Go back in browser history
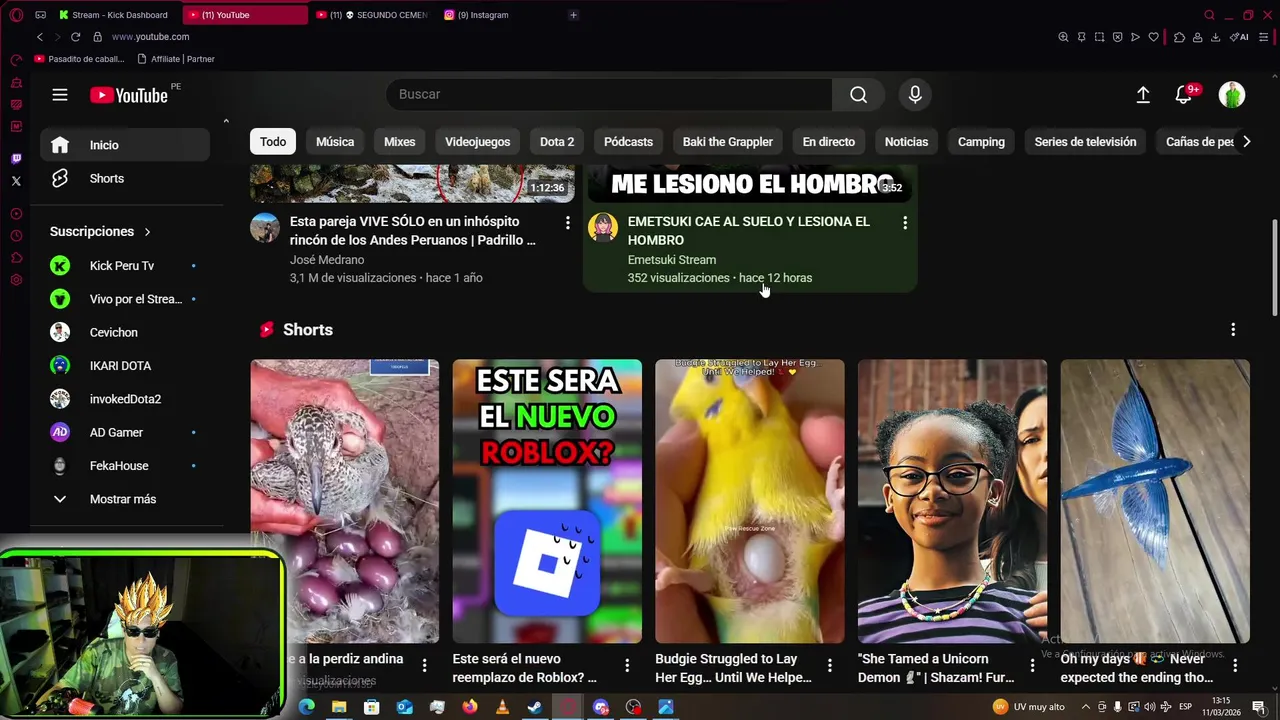Viewport: 1280px width, 720px height. click(40, 37)
